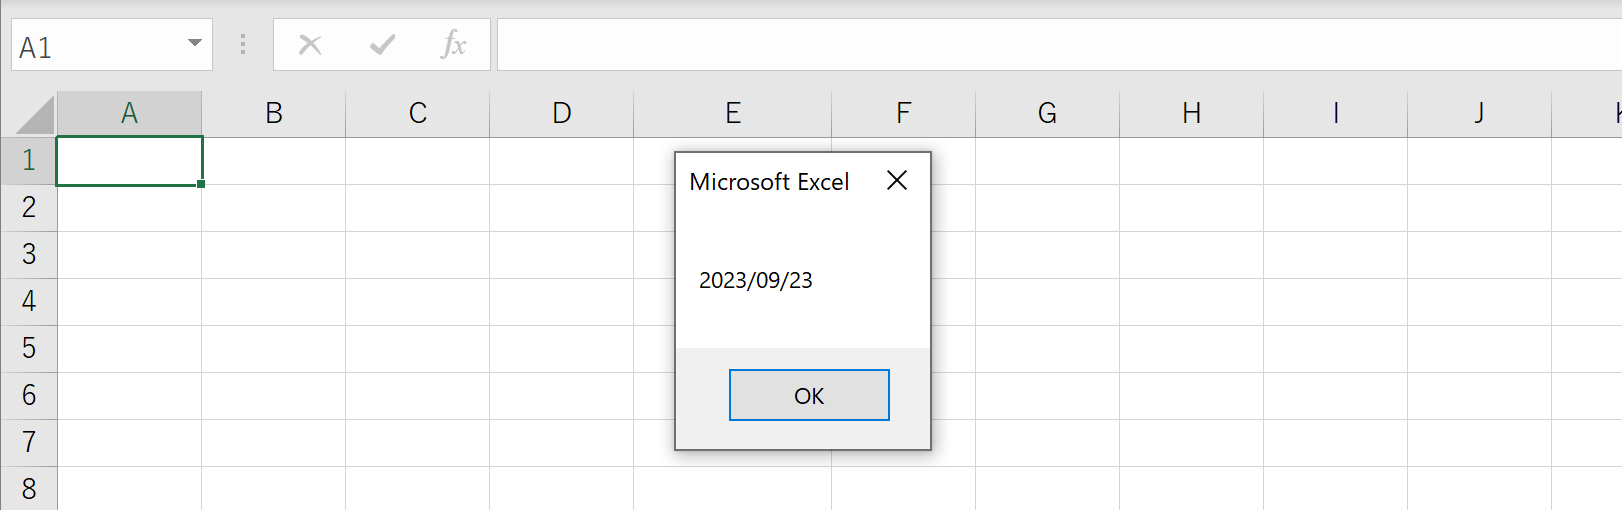Click the Enter checkmark formula bar icon

tap(382, 45)
